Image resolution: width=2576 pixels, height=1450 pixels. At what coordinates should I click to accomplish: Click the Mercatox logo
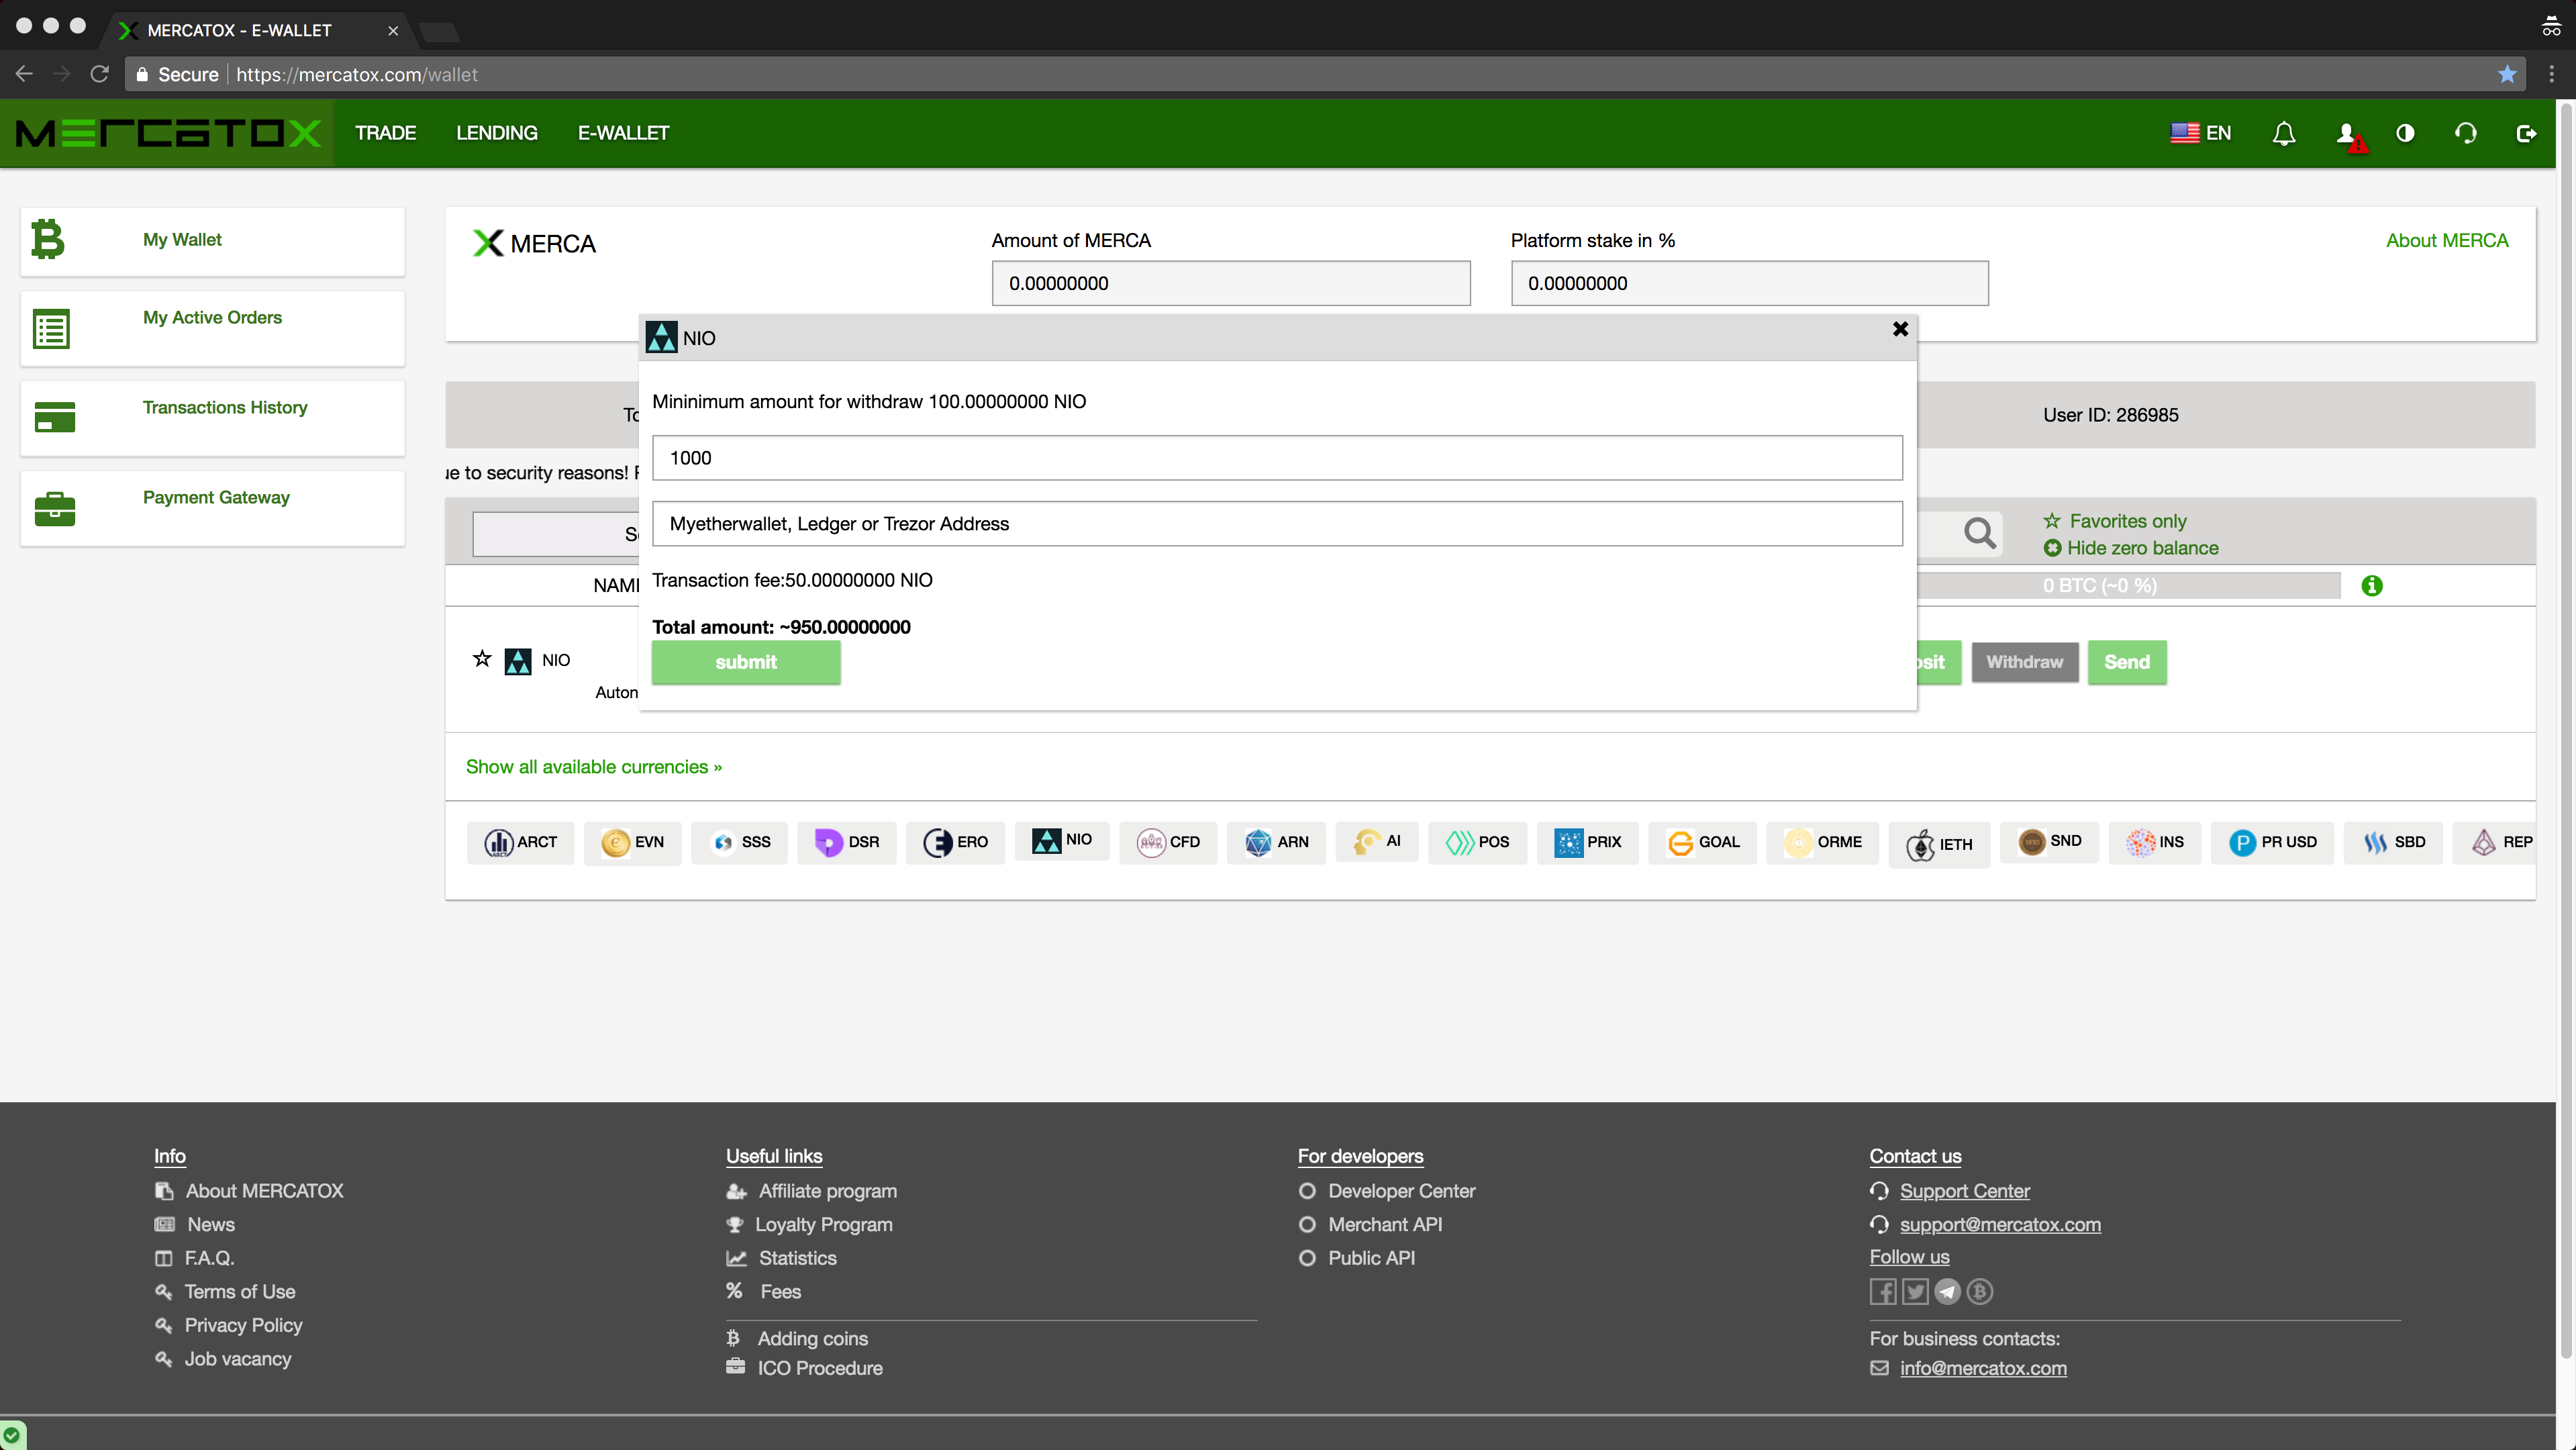(x=168, y=133)
